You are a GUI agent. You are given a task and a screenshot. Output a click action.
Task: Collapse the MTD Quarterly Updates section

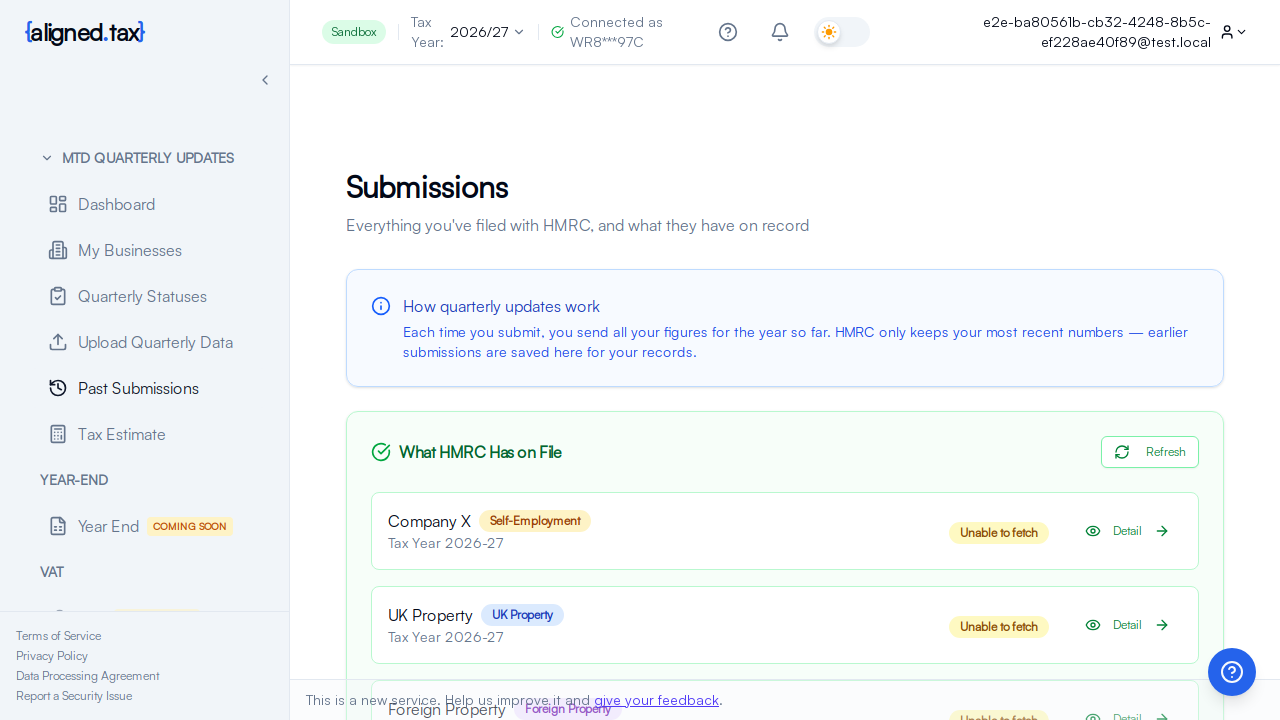46,158
